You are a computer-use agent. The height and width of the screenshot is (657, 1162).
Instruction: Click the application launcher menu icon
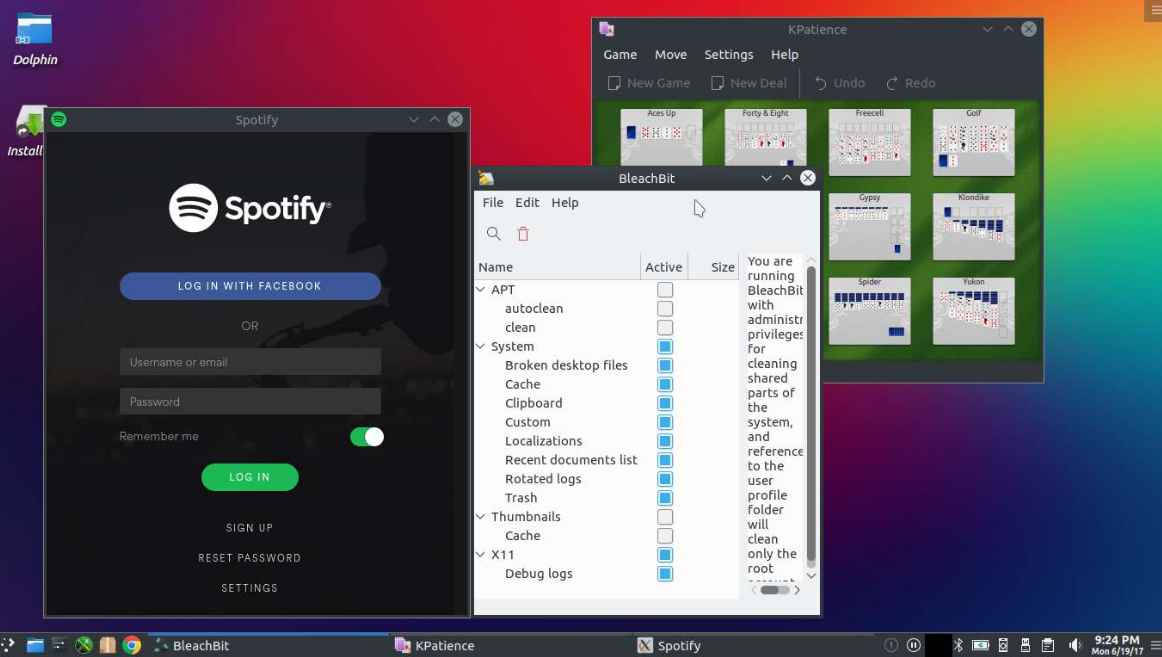(x=9, y=645)
